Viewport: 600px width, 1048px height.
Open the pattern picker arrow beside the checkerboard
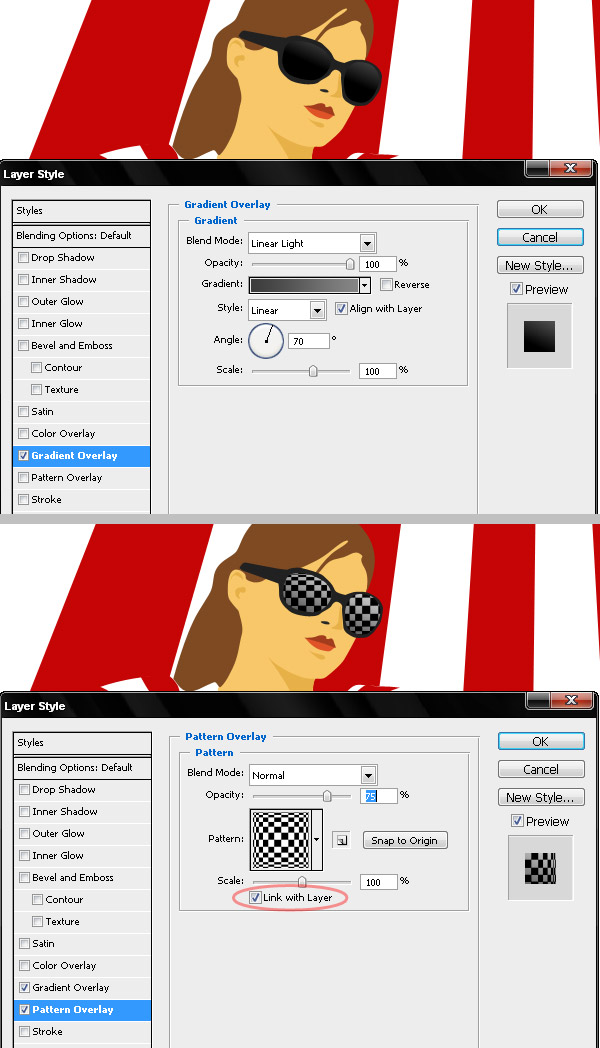[x=317, y=839]
